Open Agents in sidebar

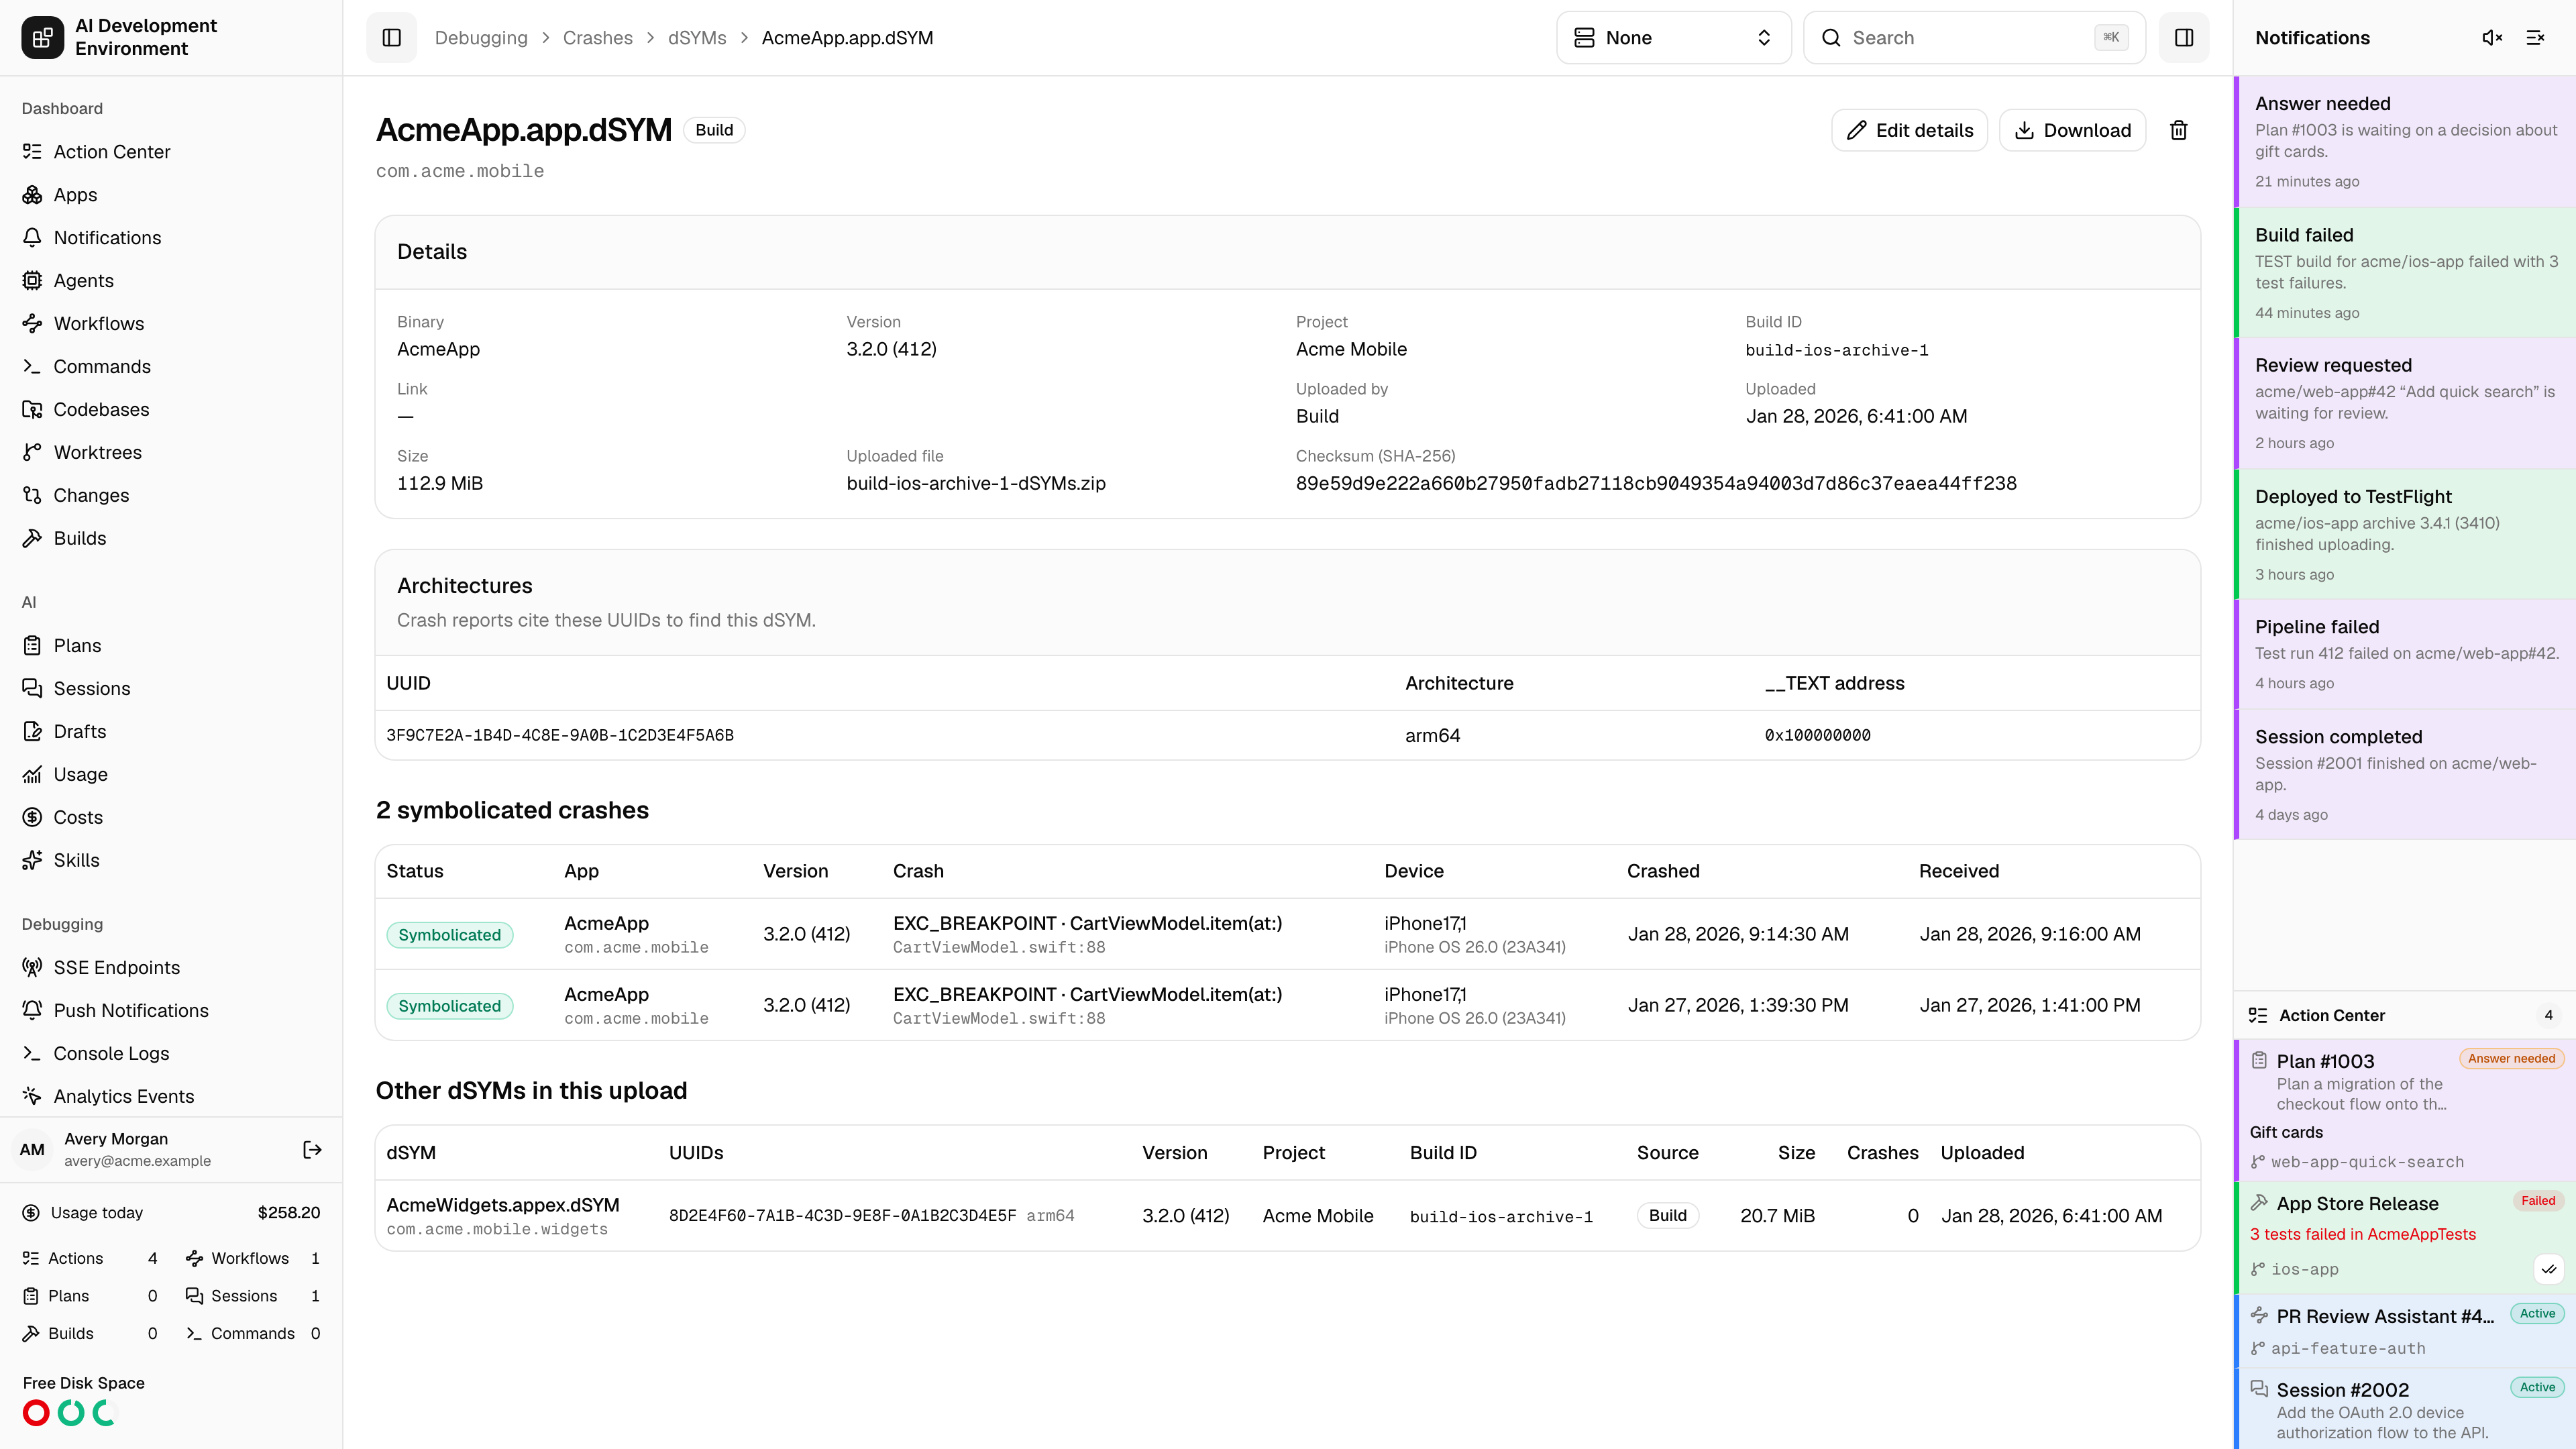tap(171, 280)
